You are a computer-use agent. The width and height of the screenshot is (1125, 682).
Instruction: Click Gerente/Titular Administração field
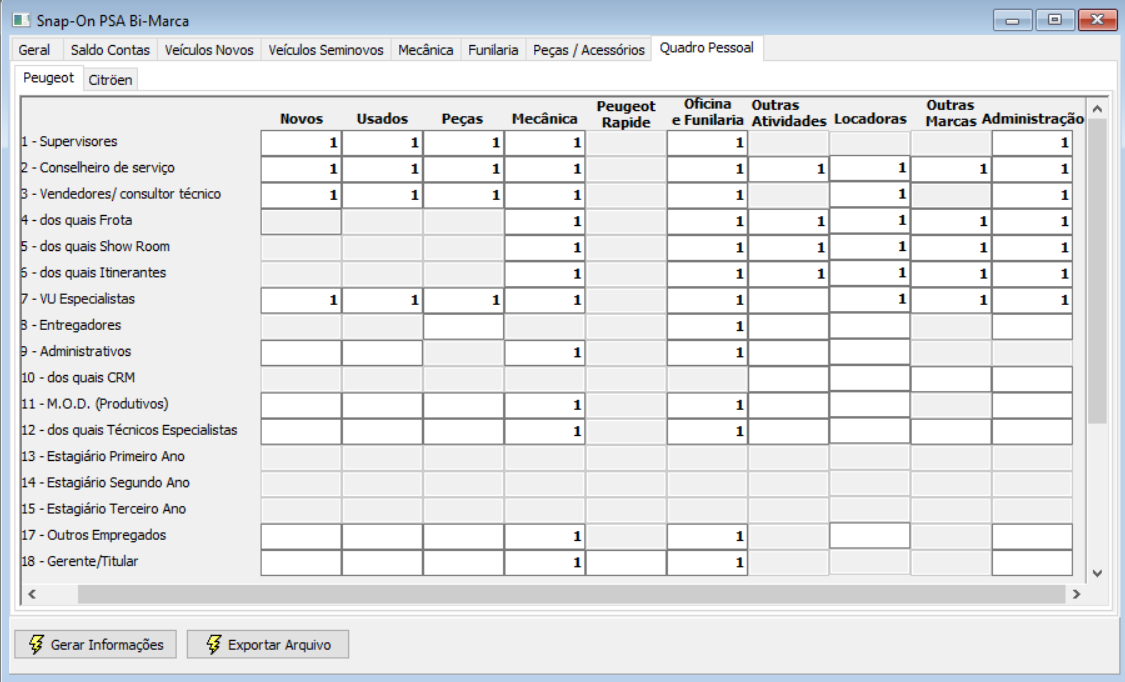click(1032, 563)
